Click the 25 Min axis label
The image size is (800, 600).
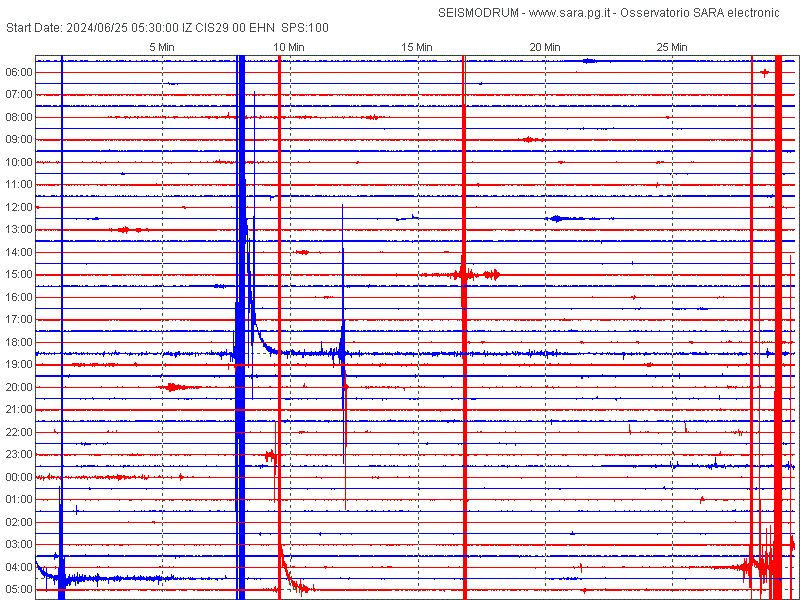click(x=672, y=47)
